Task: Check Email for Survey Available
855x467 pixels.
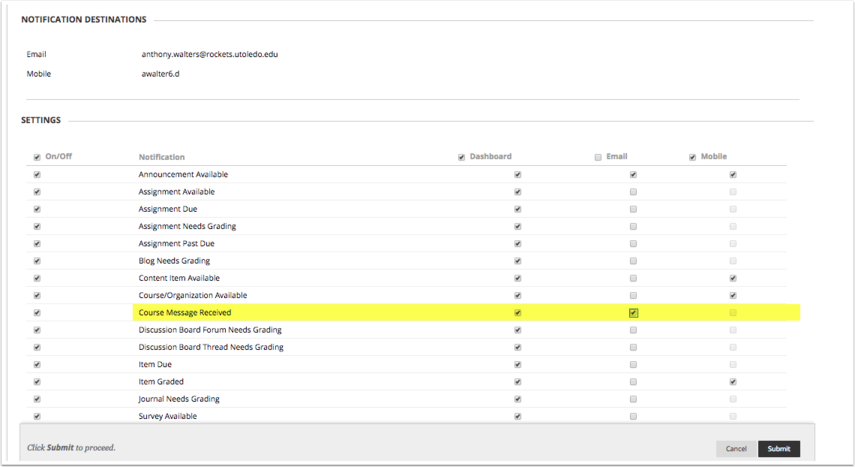Action: [x=633, y=416]
